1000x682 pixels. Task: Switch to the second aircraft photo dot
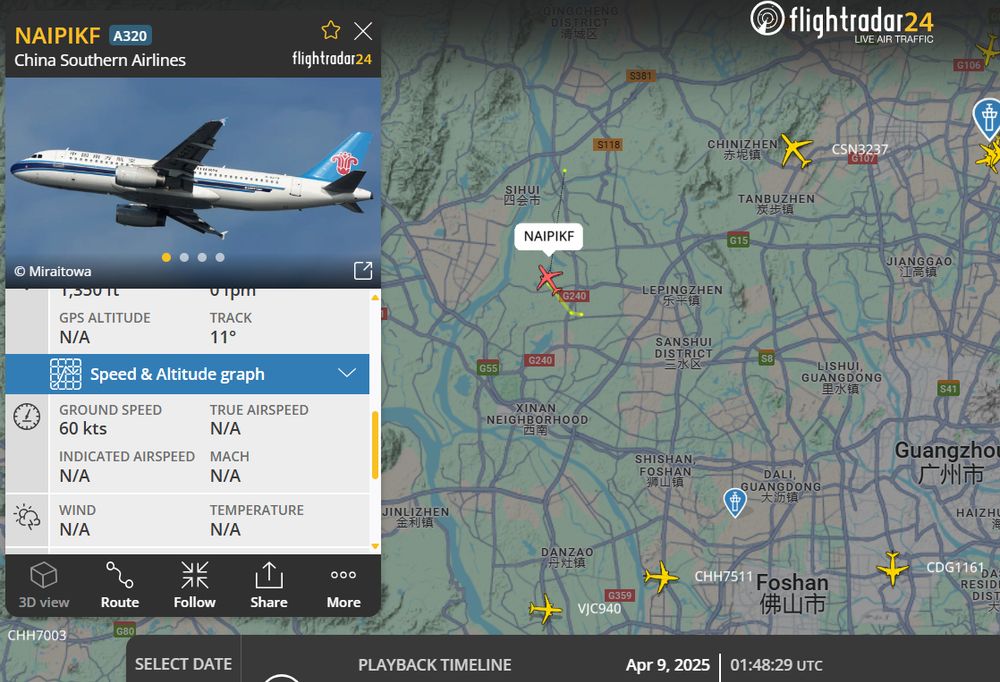(184, 257)
